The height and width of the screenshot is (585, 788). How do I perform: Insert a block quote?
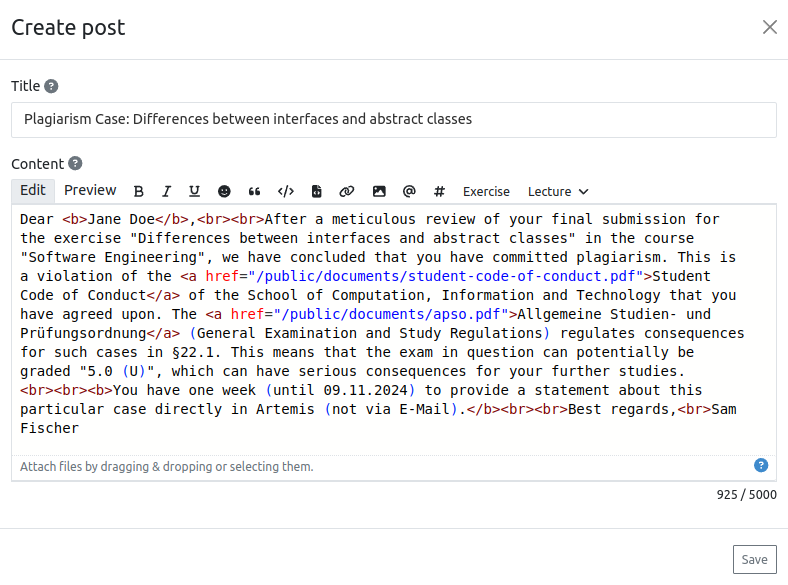point(254,192)
